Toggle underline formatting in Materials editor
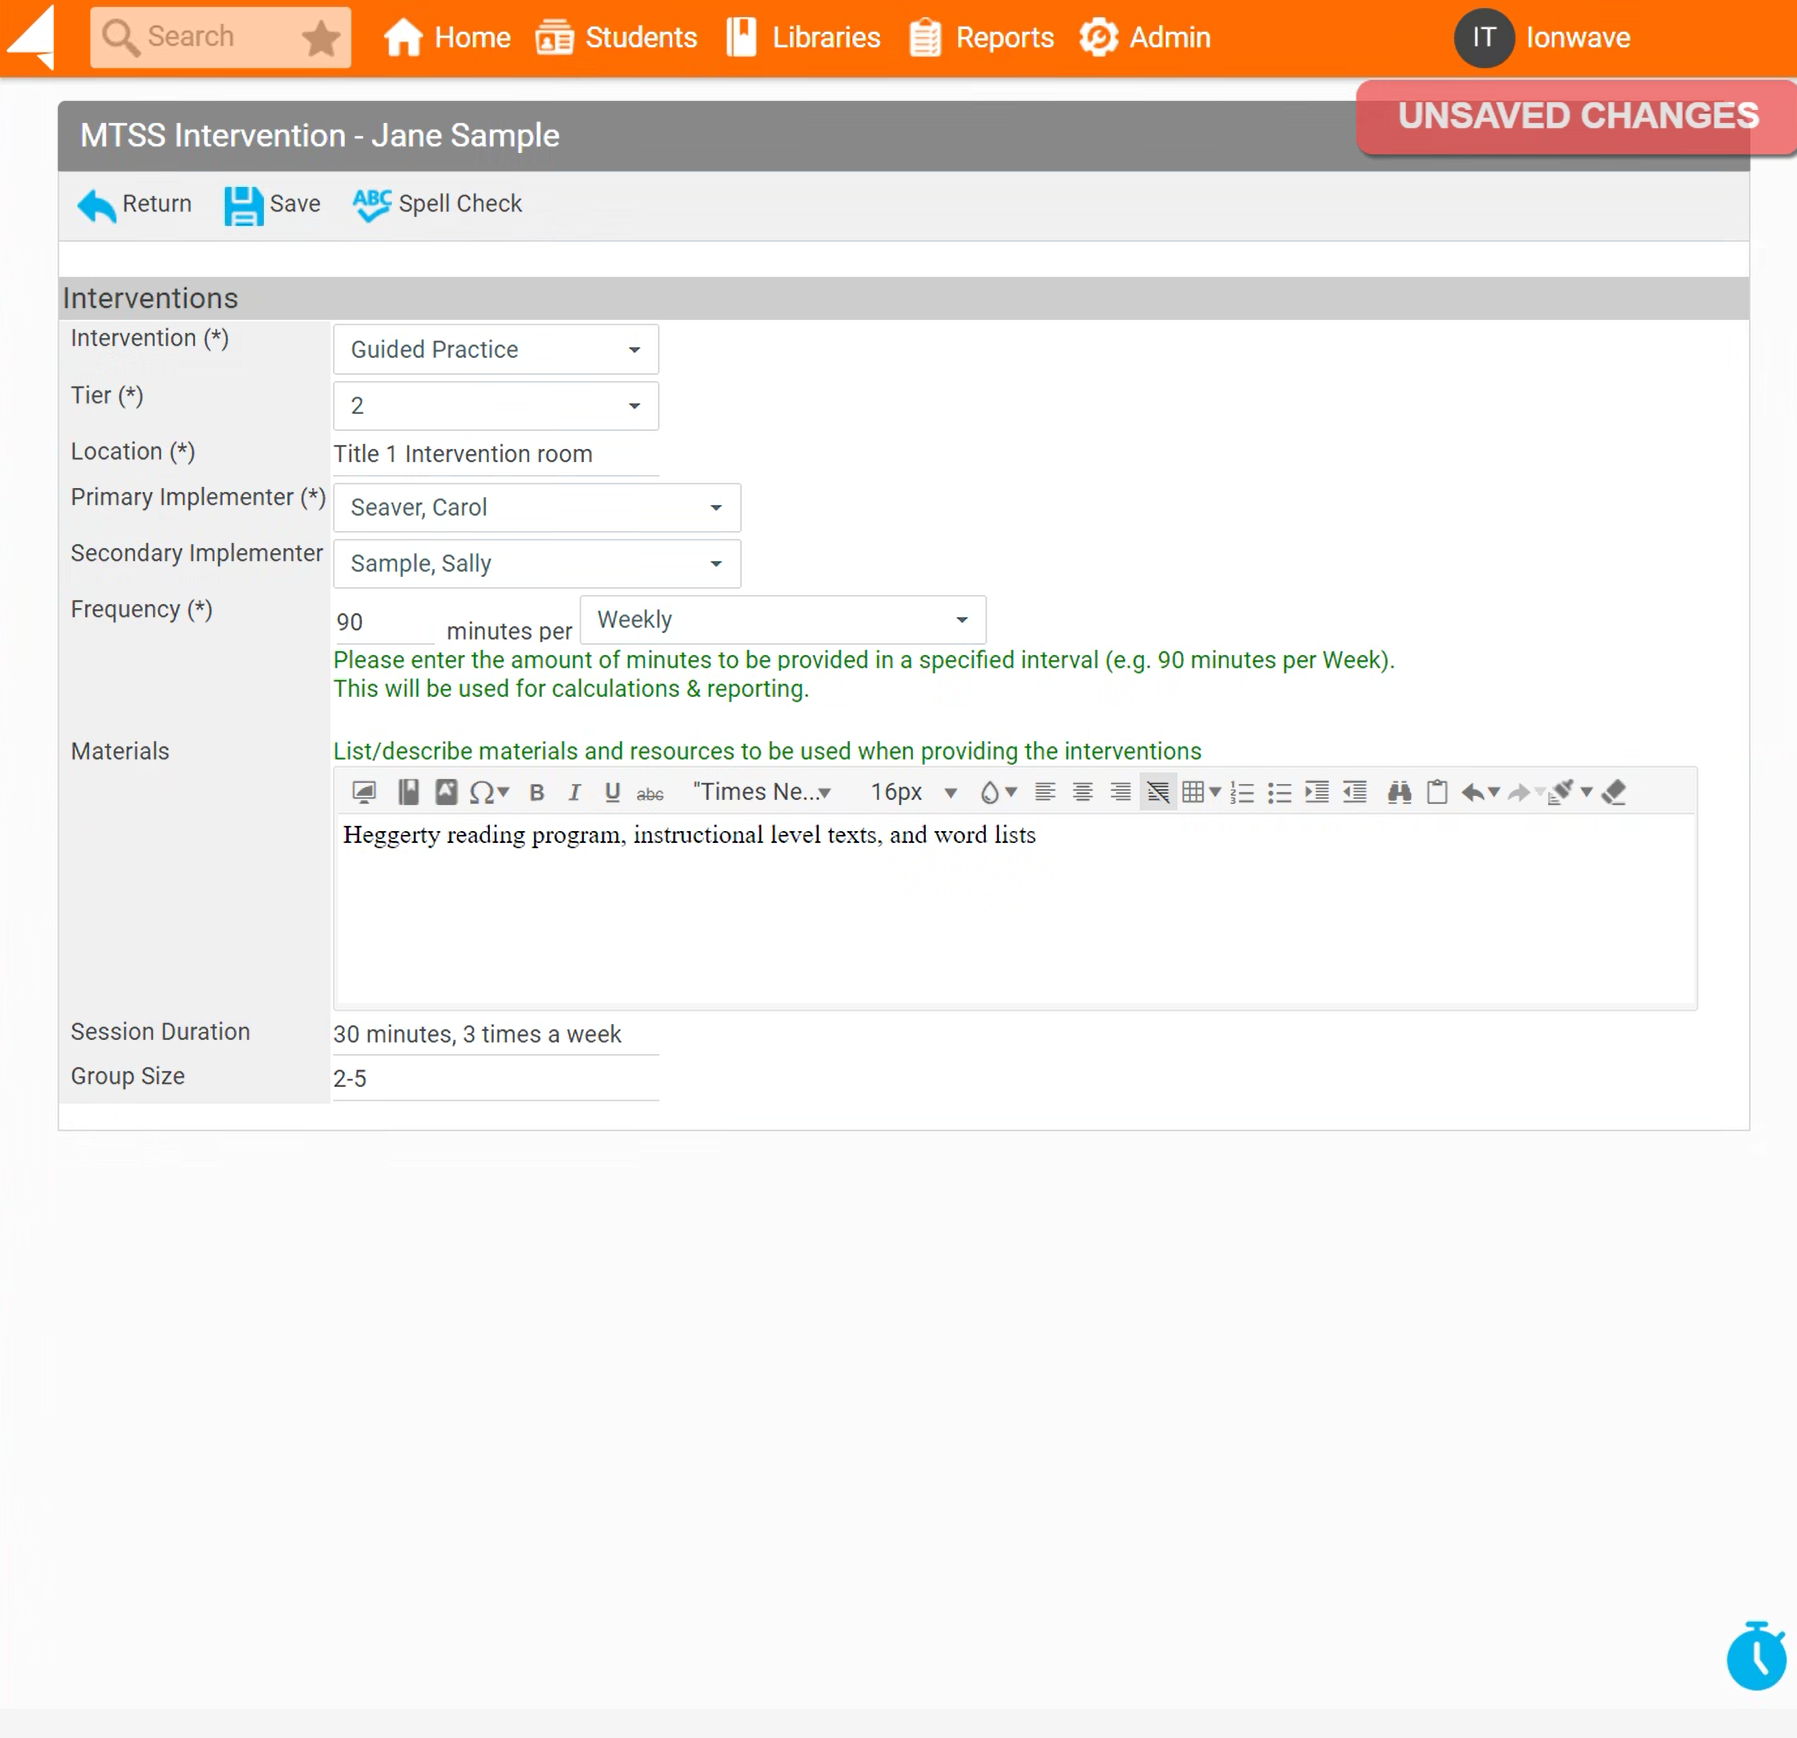The width and height of the screenshot is (1797, 1738). click(x=612, y=793)
